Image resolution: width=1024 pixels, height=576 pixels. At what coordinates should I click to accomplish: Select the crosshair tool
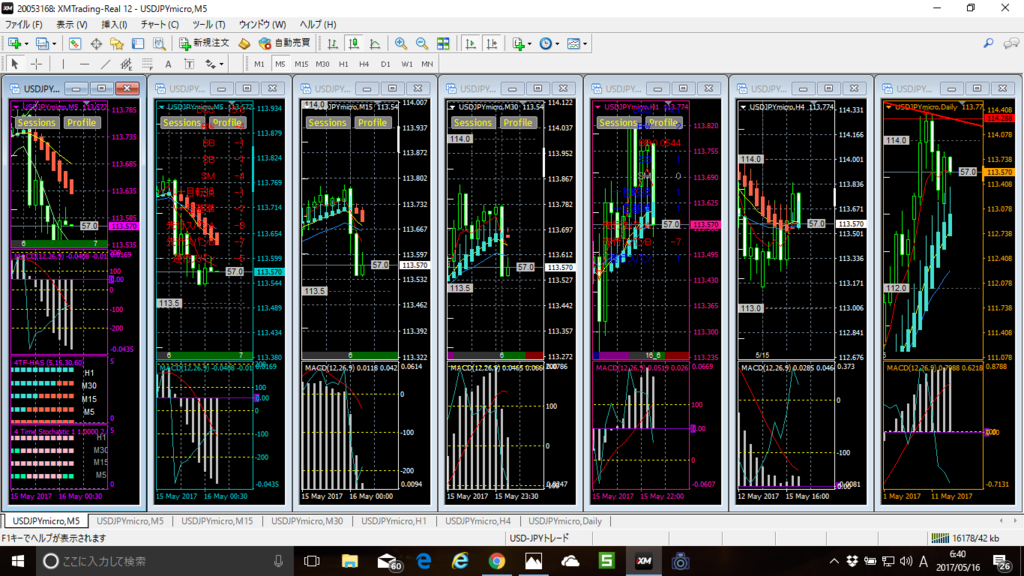tap(37, 64)
